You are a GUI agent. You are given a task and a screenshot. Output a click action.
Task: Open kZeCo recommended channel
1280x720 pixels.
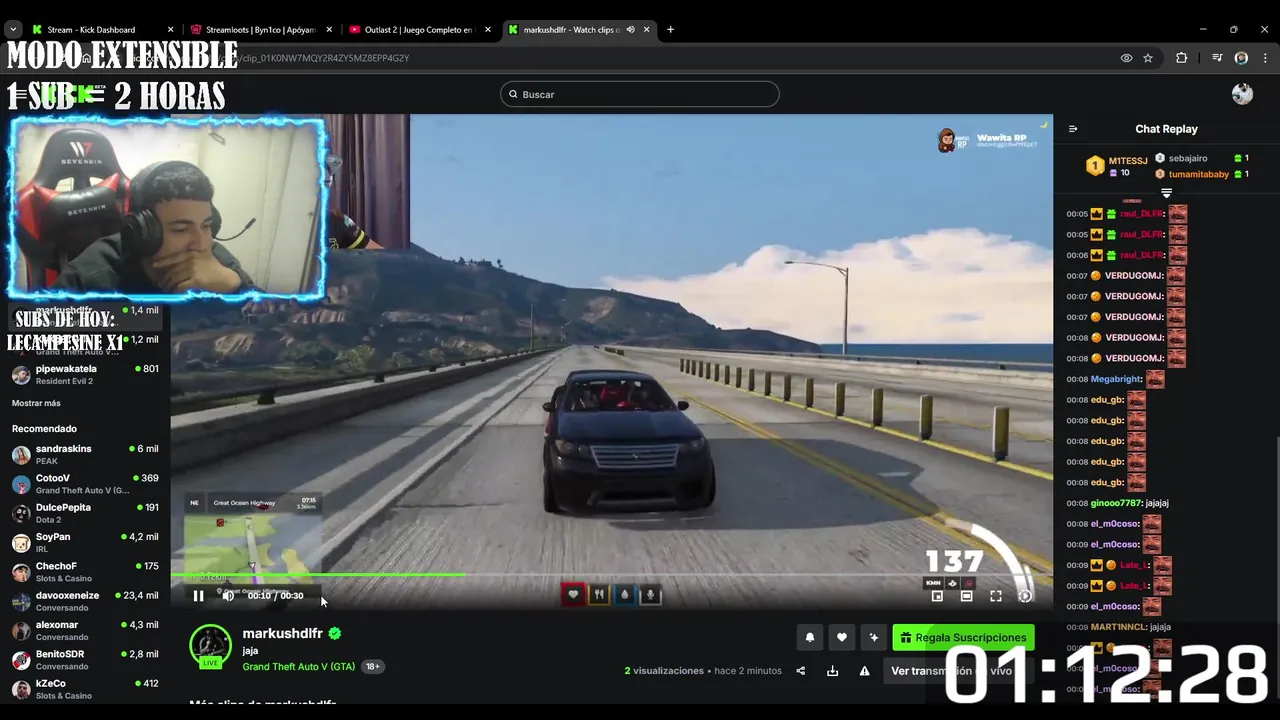click(85, 689)
